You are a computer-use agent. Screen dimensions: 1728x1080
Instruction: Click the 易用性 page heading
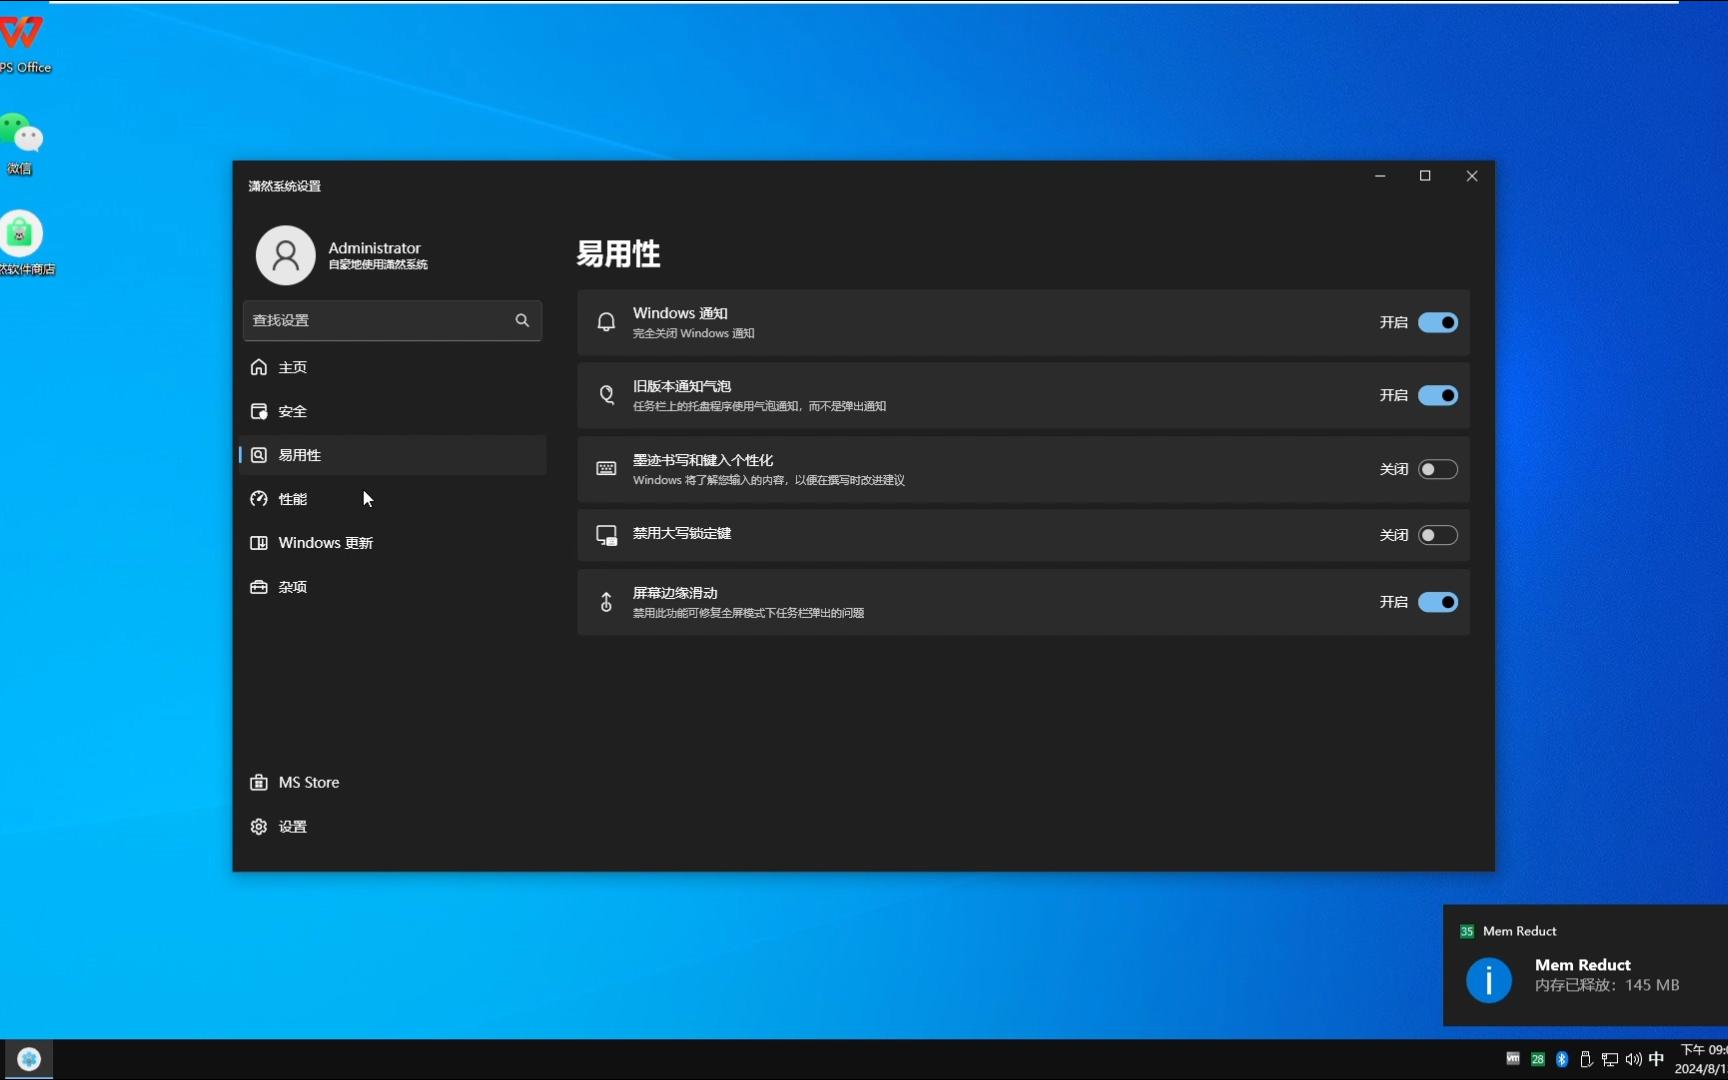(618, 254)
